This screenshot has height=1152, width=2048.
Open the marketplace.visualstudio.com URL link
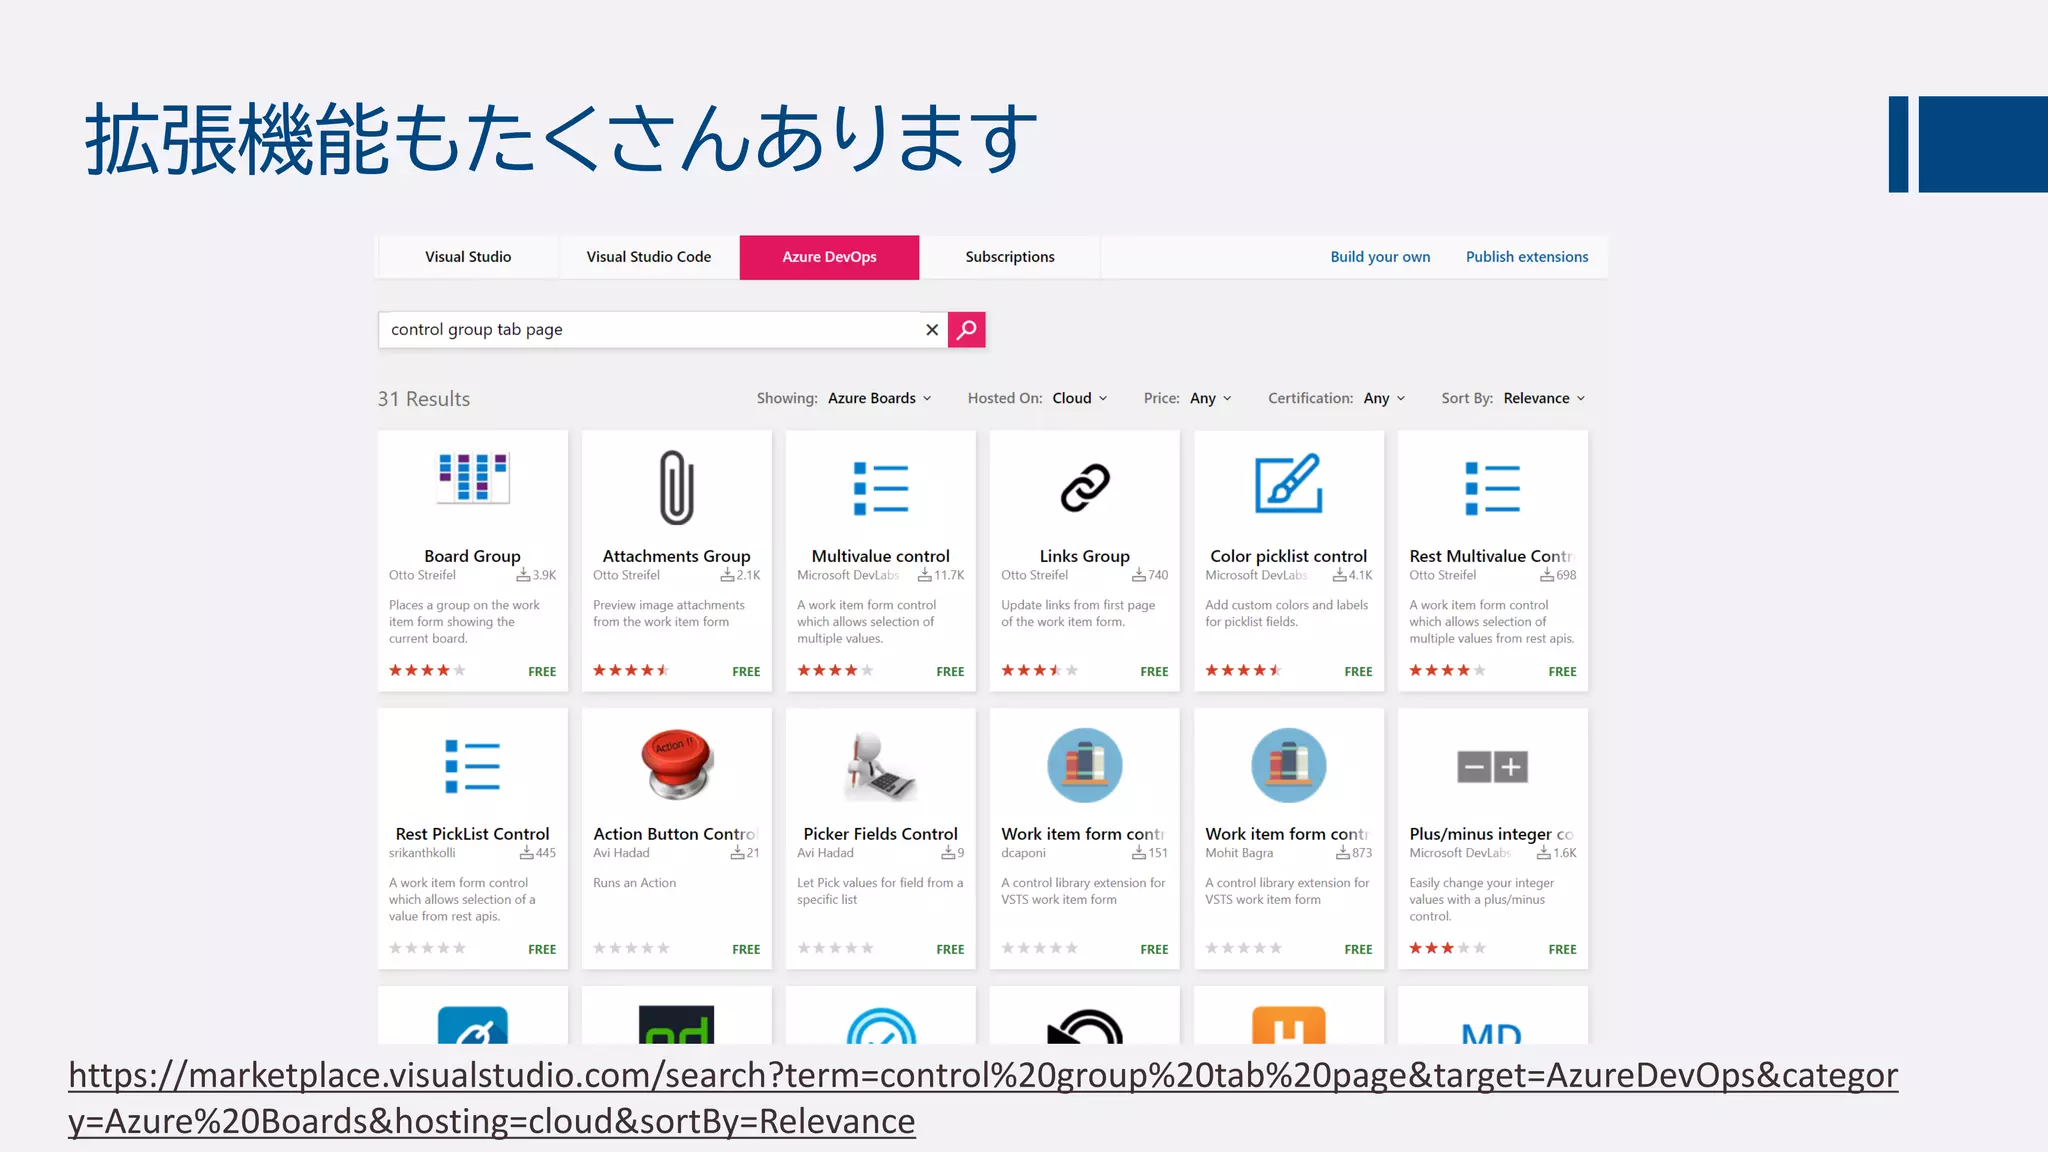tap(983, 1098)
